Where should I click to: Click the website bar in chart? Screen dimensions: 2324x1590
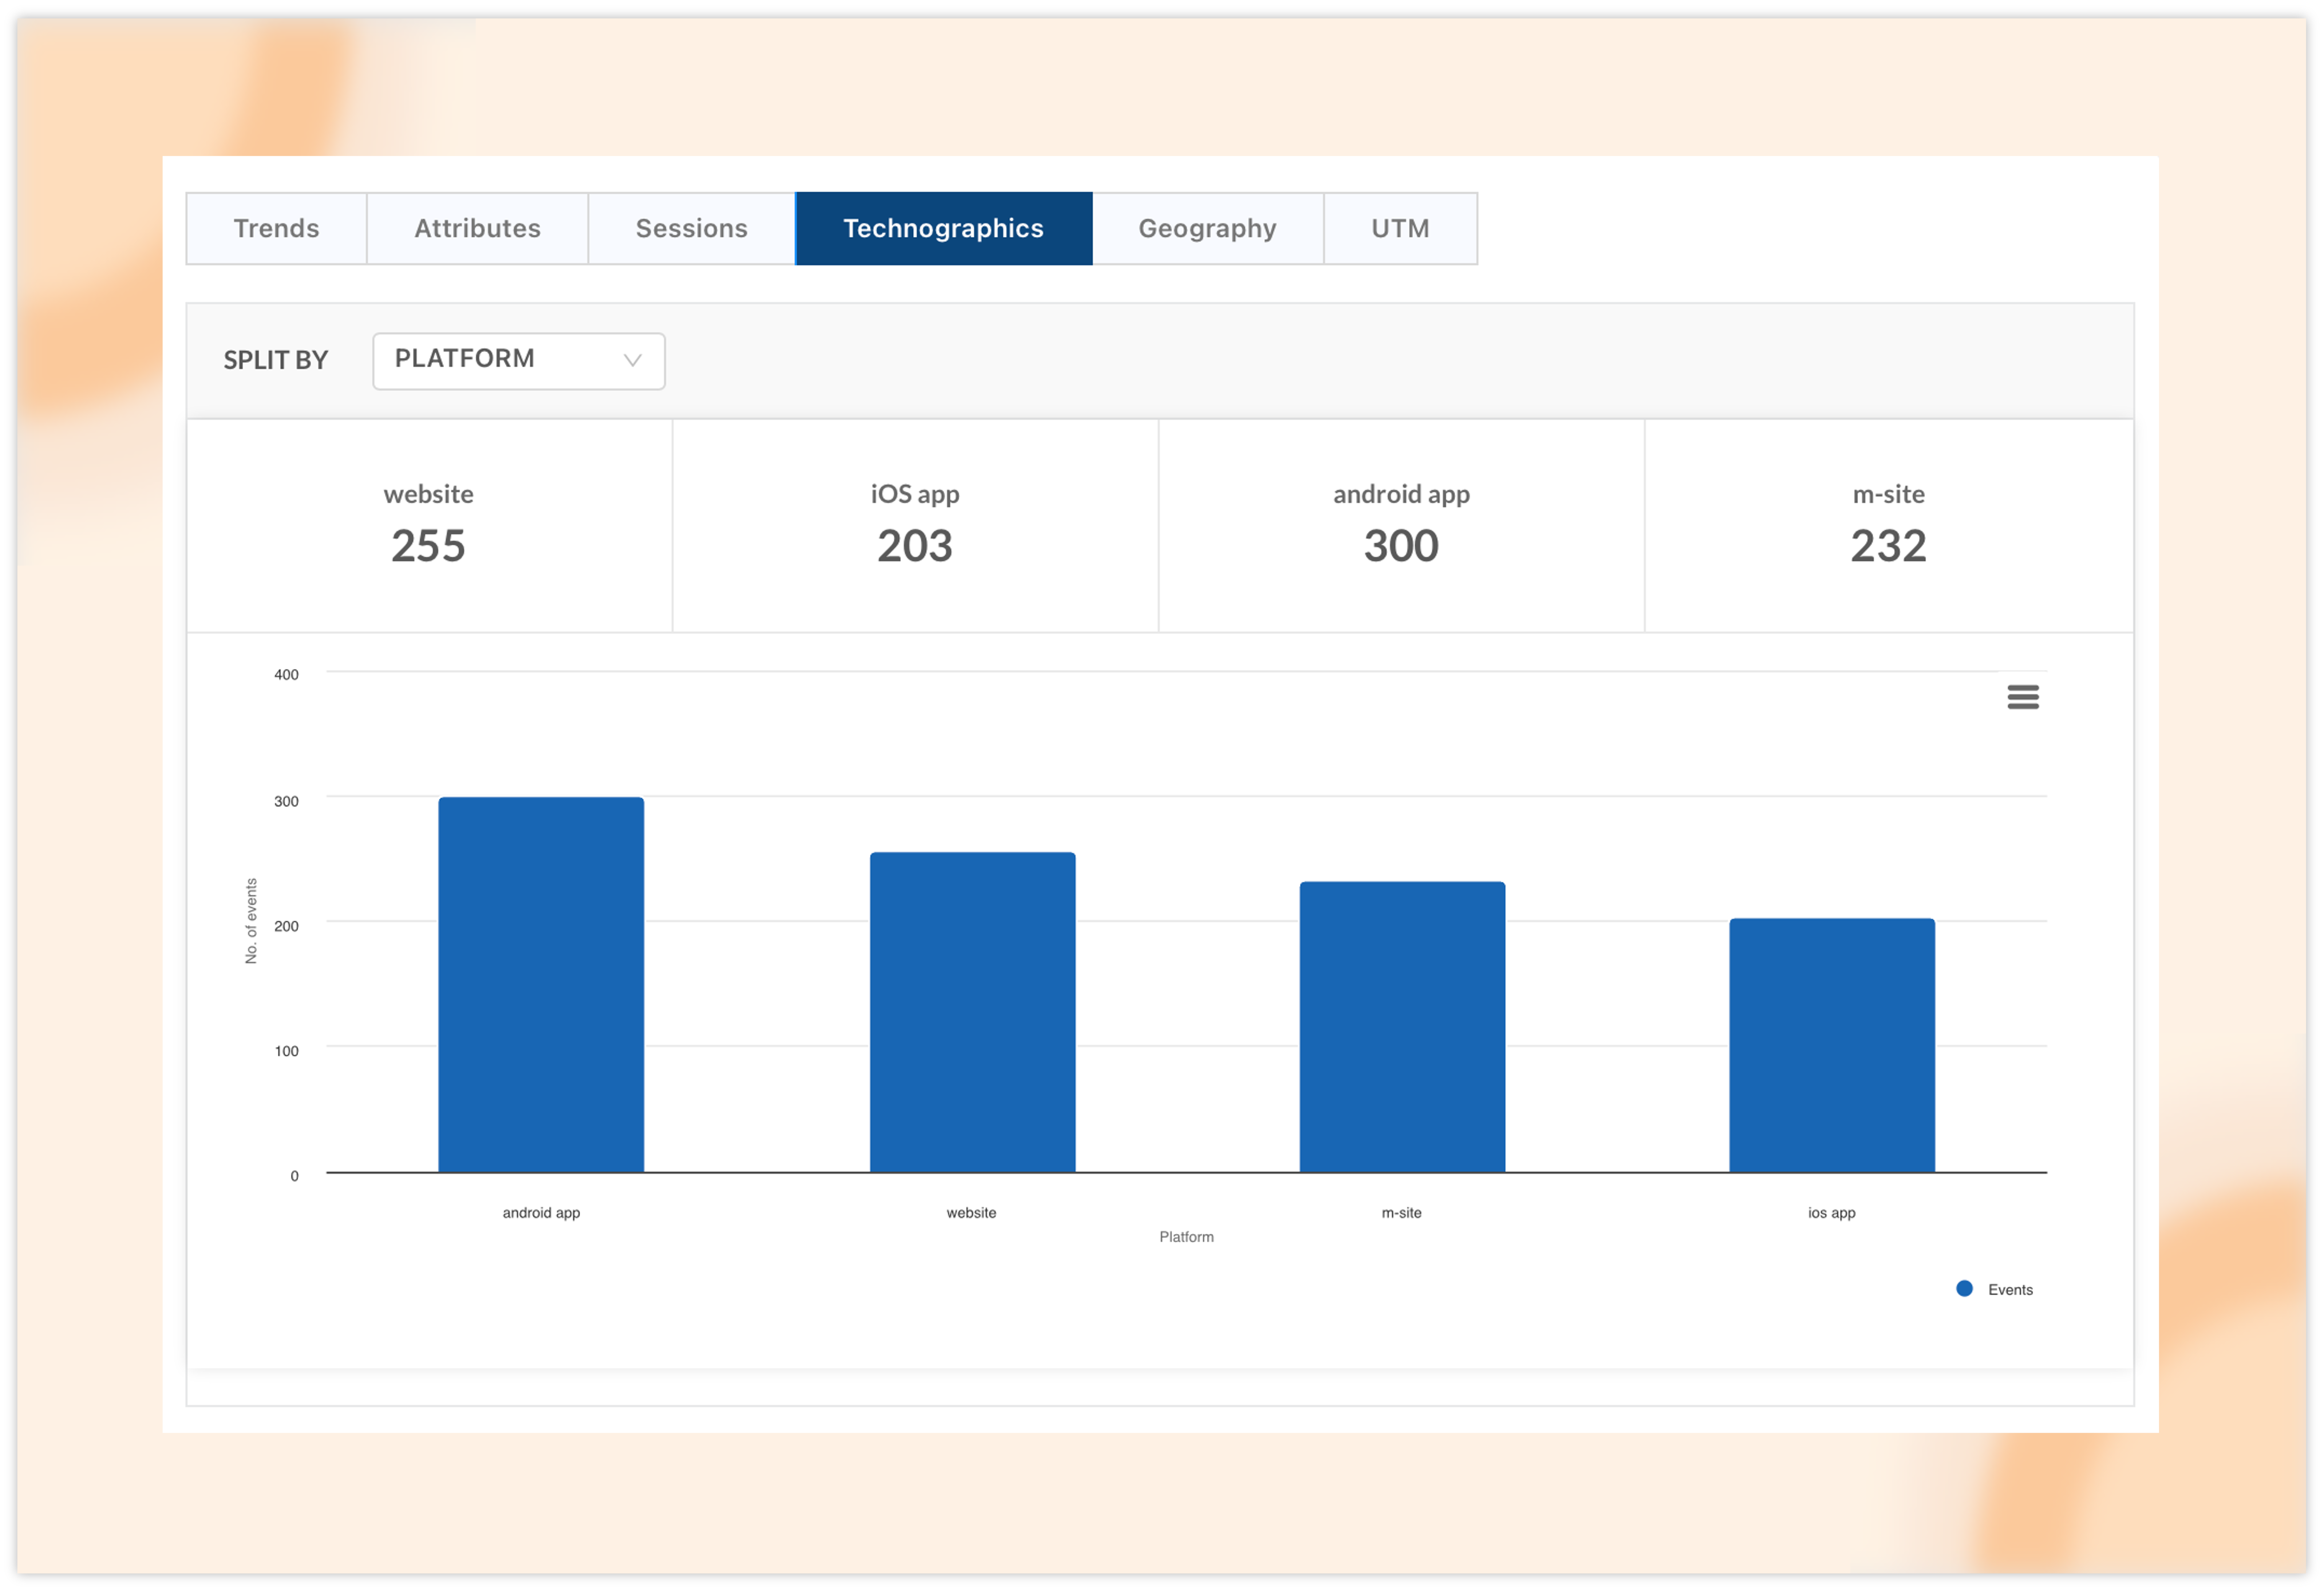[972, 1012]
